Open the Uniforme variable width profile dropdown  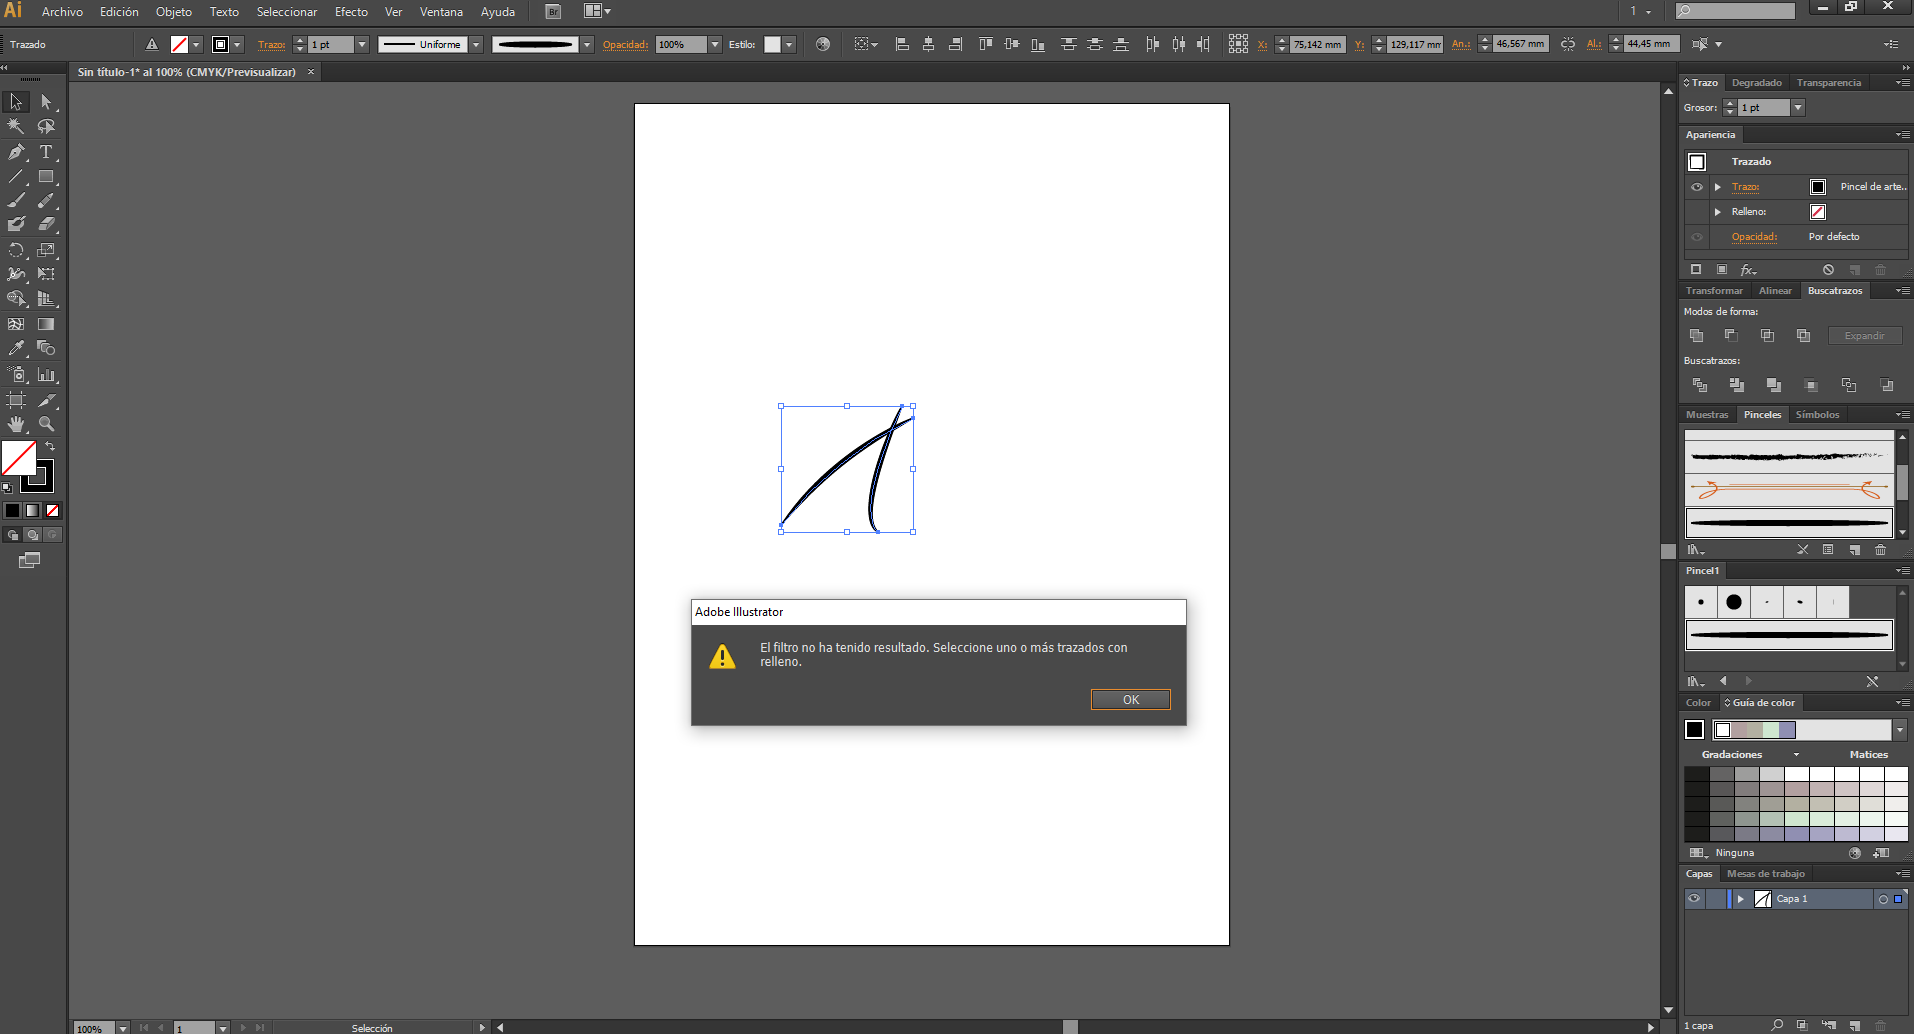click(x=476, y=45)
